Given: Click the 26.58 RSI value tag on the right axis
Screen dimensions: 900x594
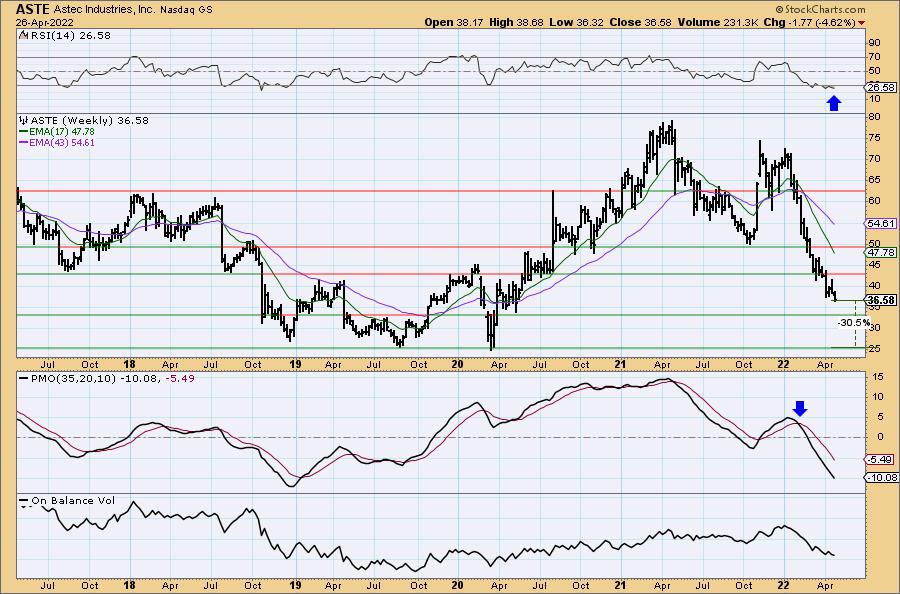Looking at the screenshot, I should [x=880, y=87].
